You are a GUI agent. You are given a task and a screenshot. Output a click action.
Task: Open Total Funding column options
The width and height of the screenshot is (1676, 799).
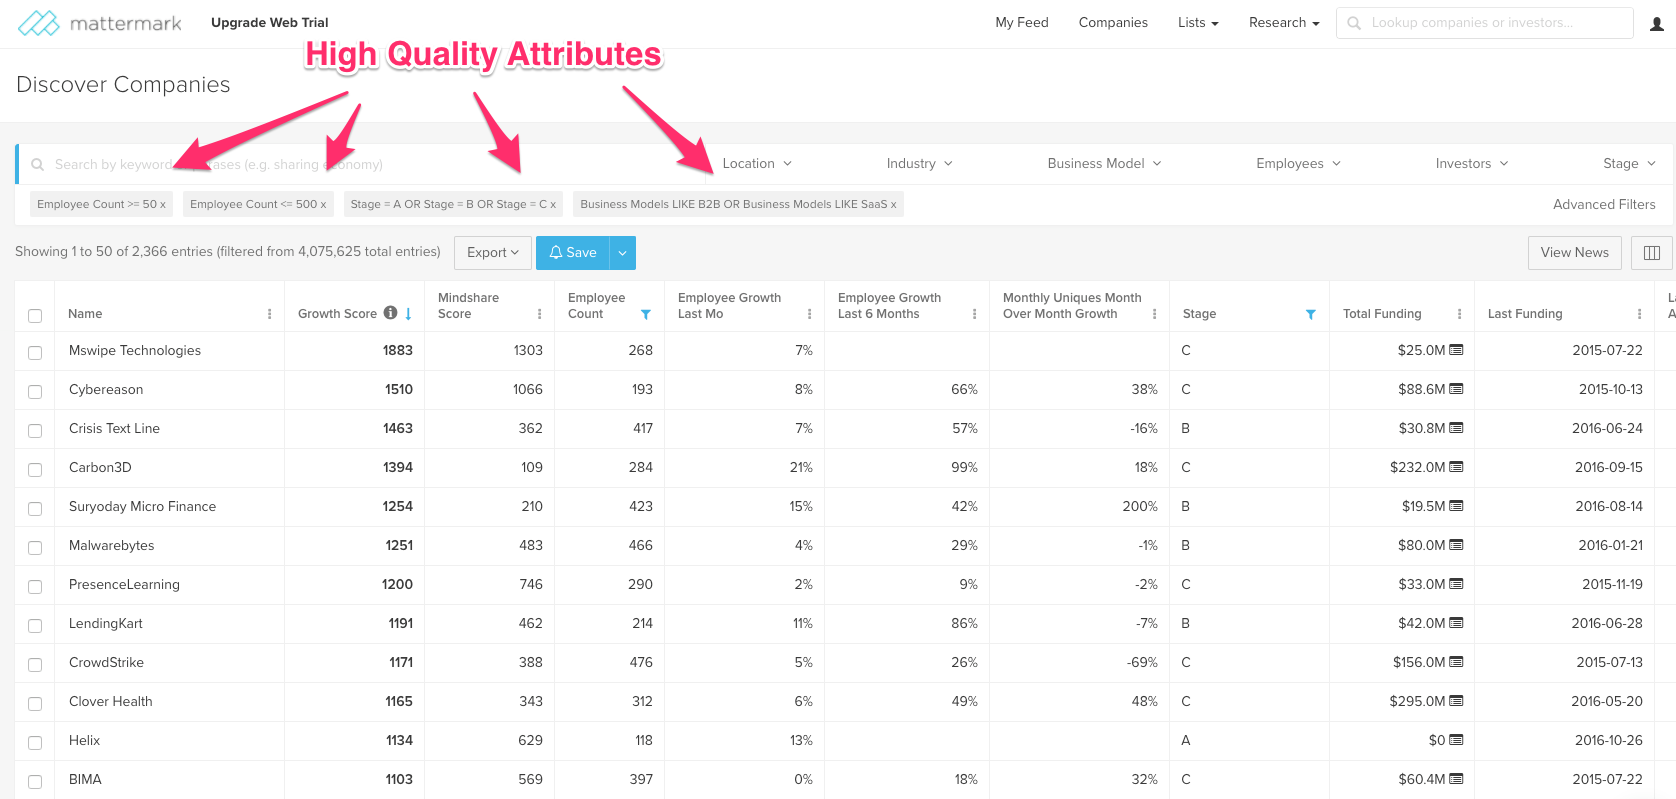pos(1459,314)
